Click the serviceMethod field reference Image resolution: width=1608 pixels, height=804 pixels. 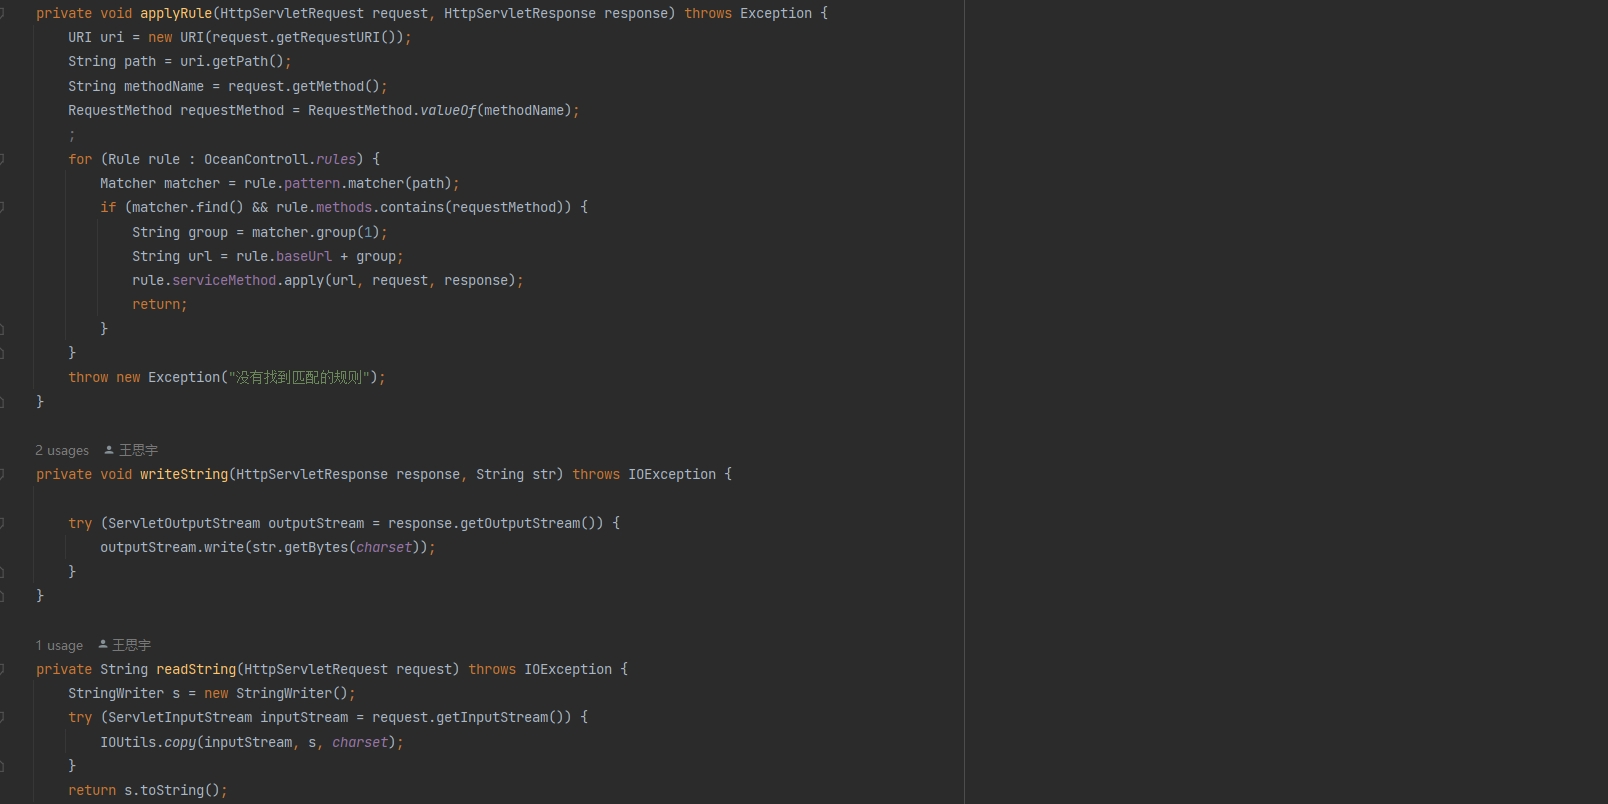click(224, 280)
